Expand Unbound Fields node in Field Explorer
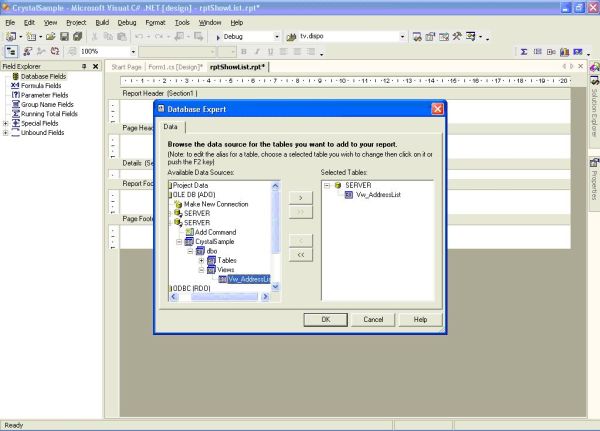This screenshot has height=431, width=600. pos(5,133)
